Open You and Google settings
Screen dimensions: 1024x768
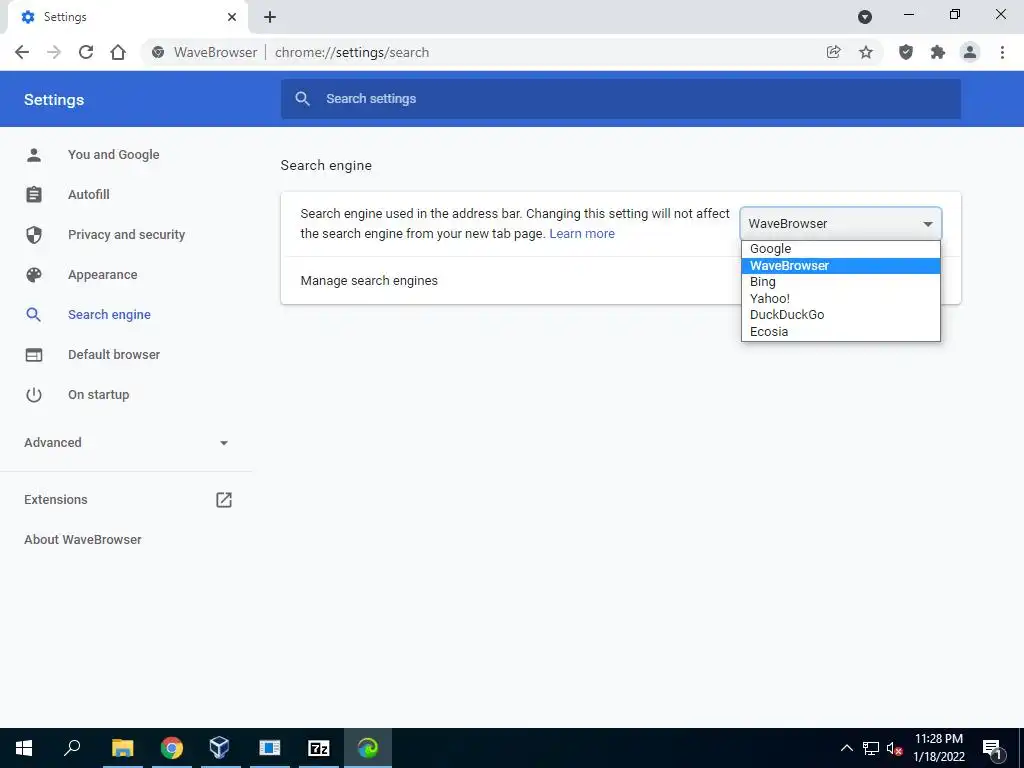point(114,155)
